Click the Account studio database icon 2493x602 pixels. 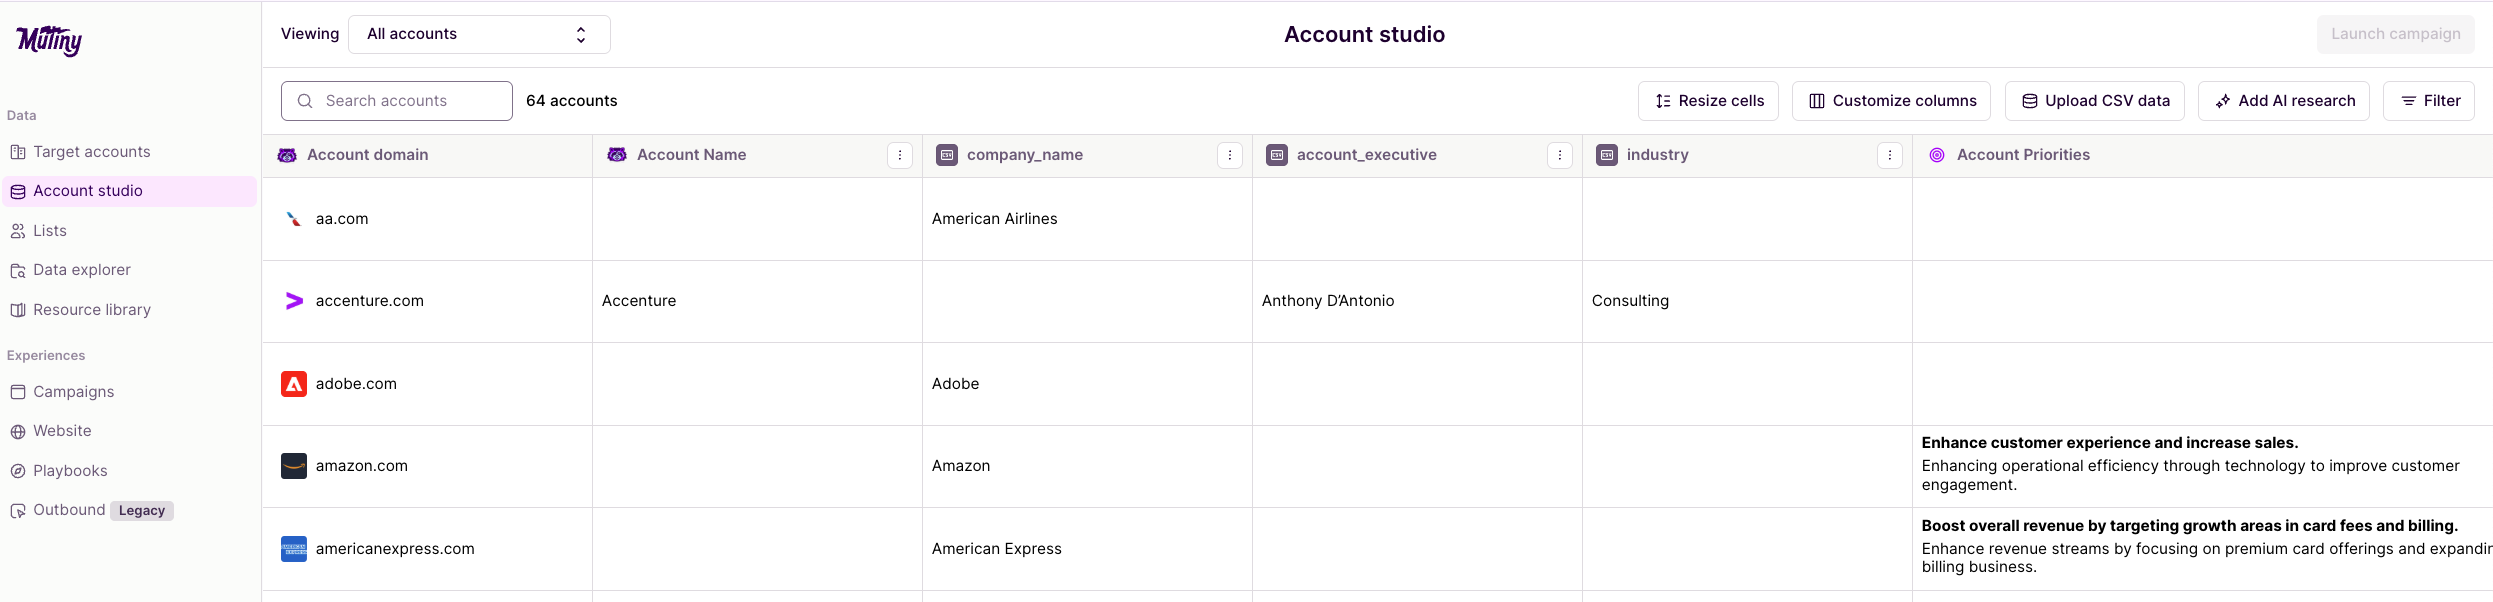(x=18, y=191)
